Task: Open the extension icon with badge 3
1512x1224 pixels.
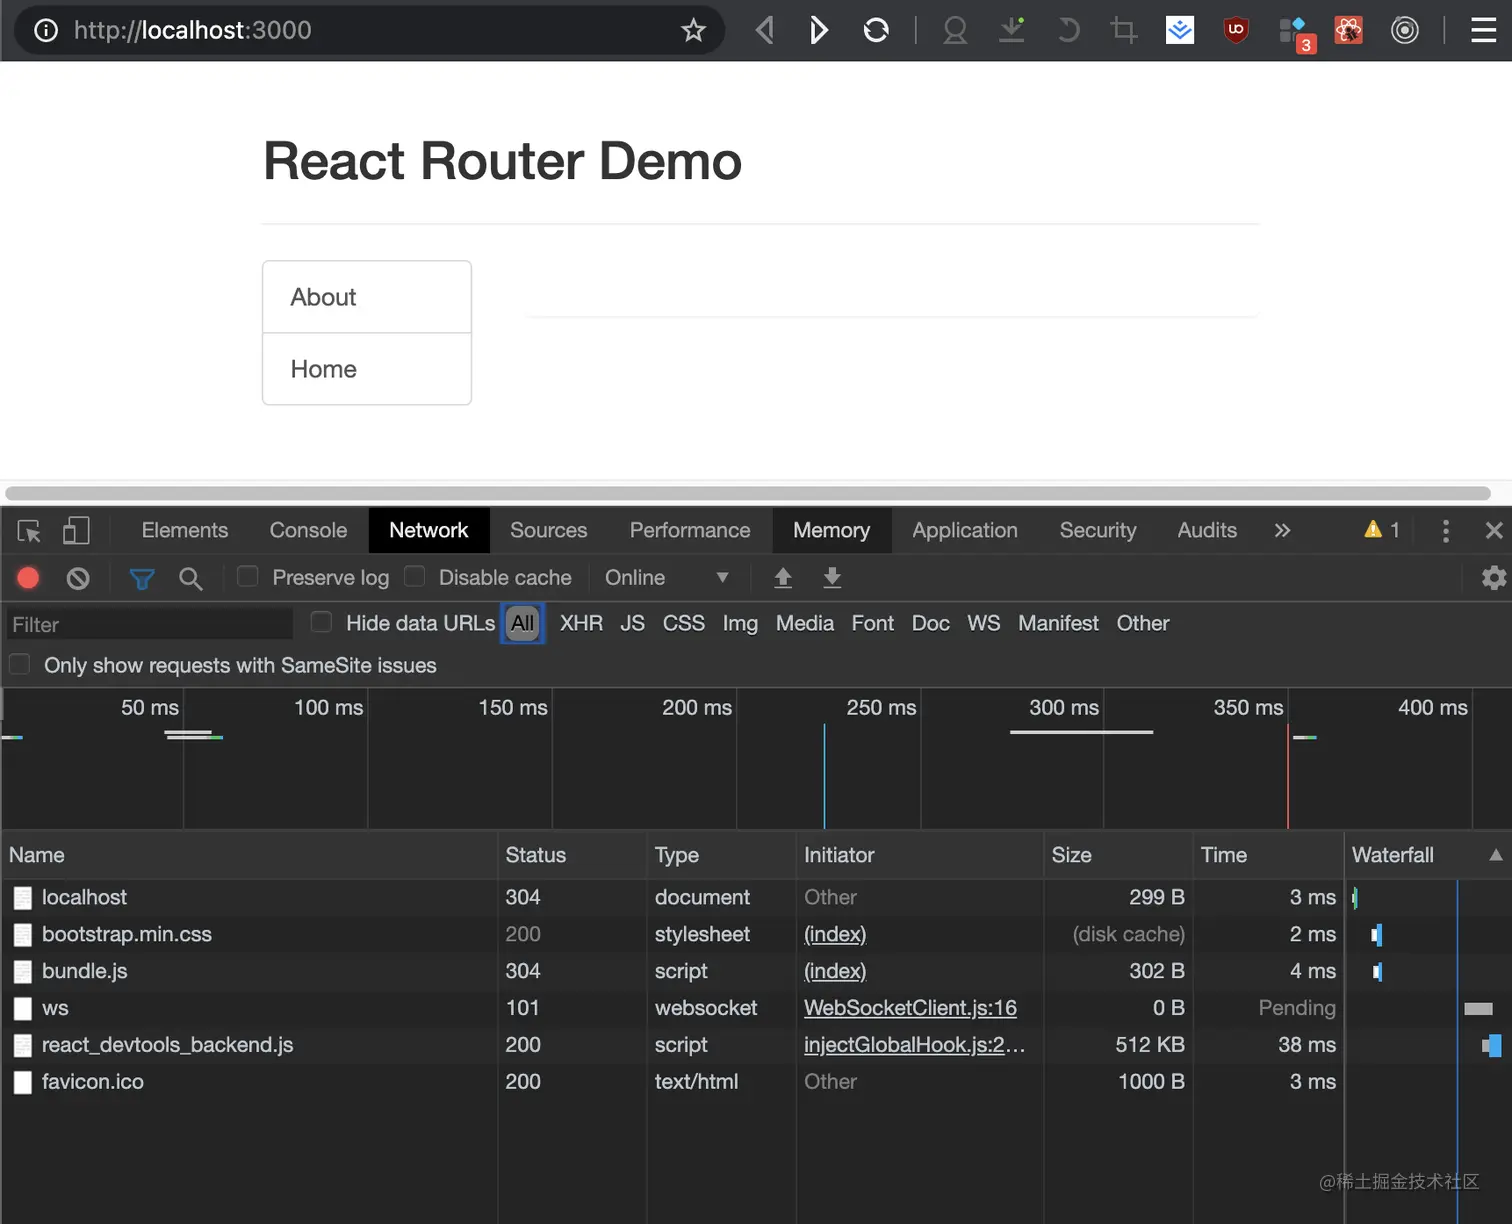Action: pos(1295,33)
